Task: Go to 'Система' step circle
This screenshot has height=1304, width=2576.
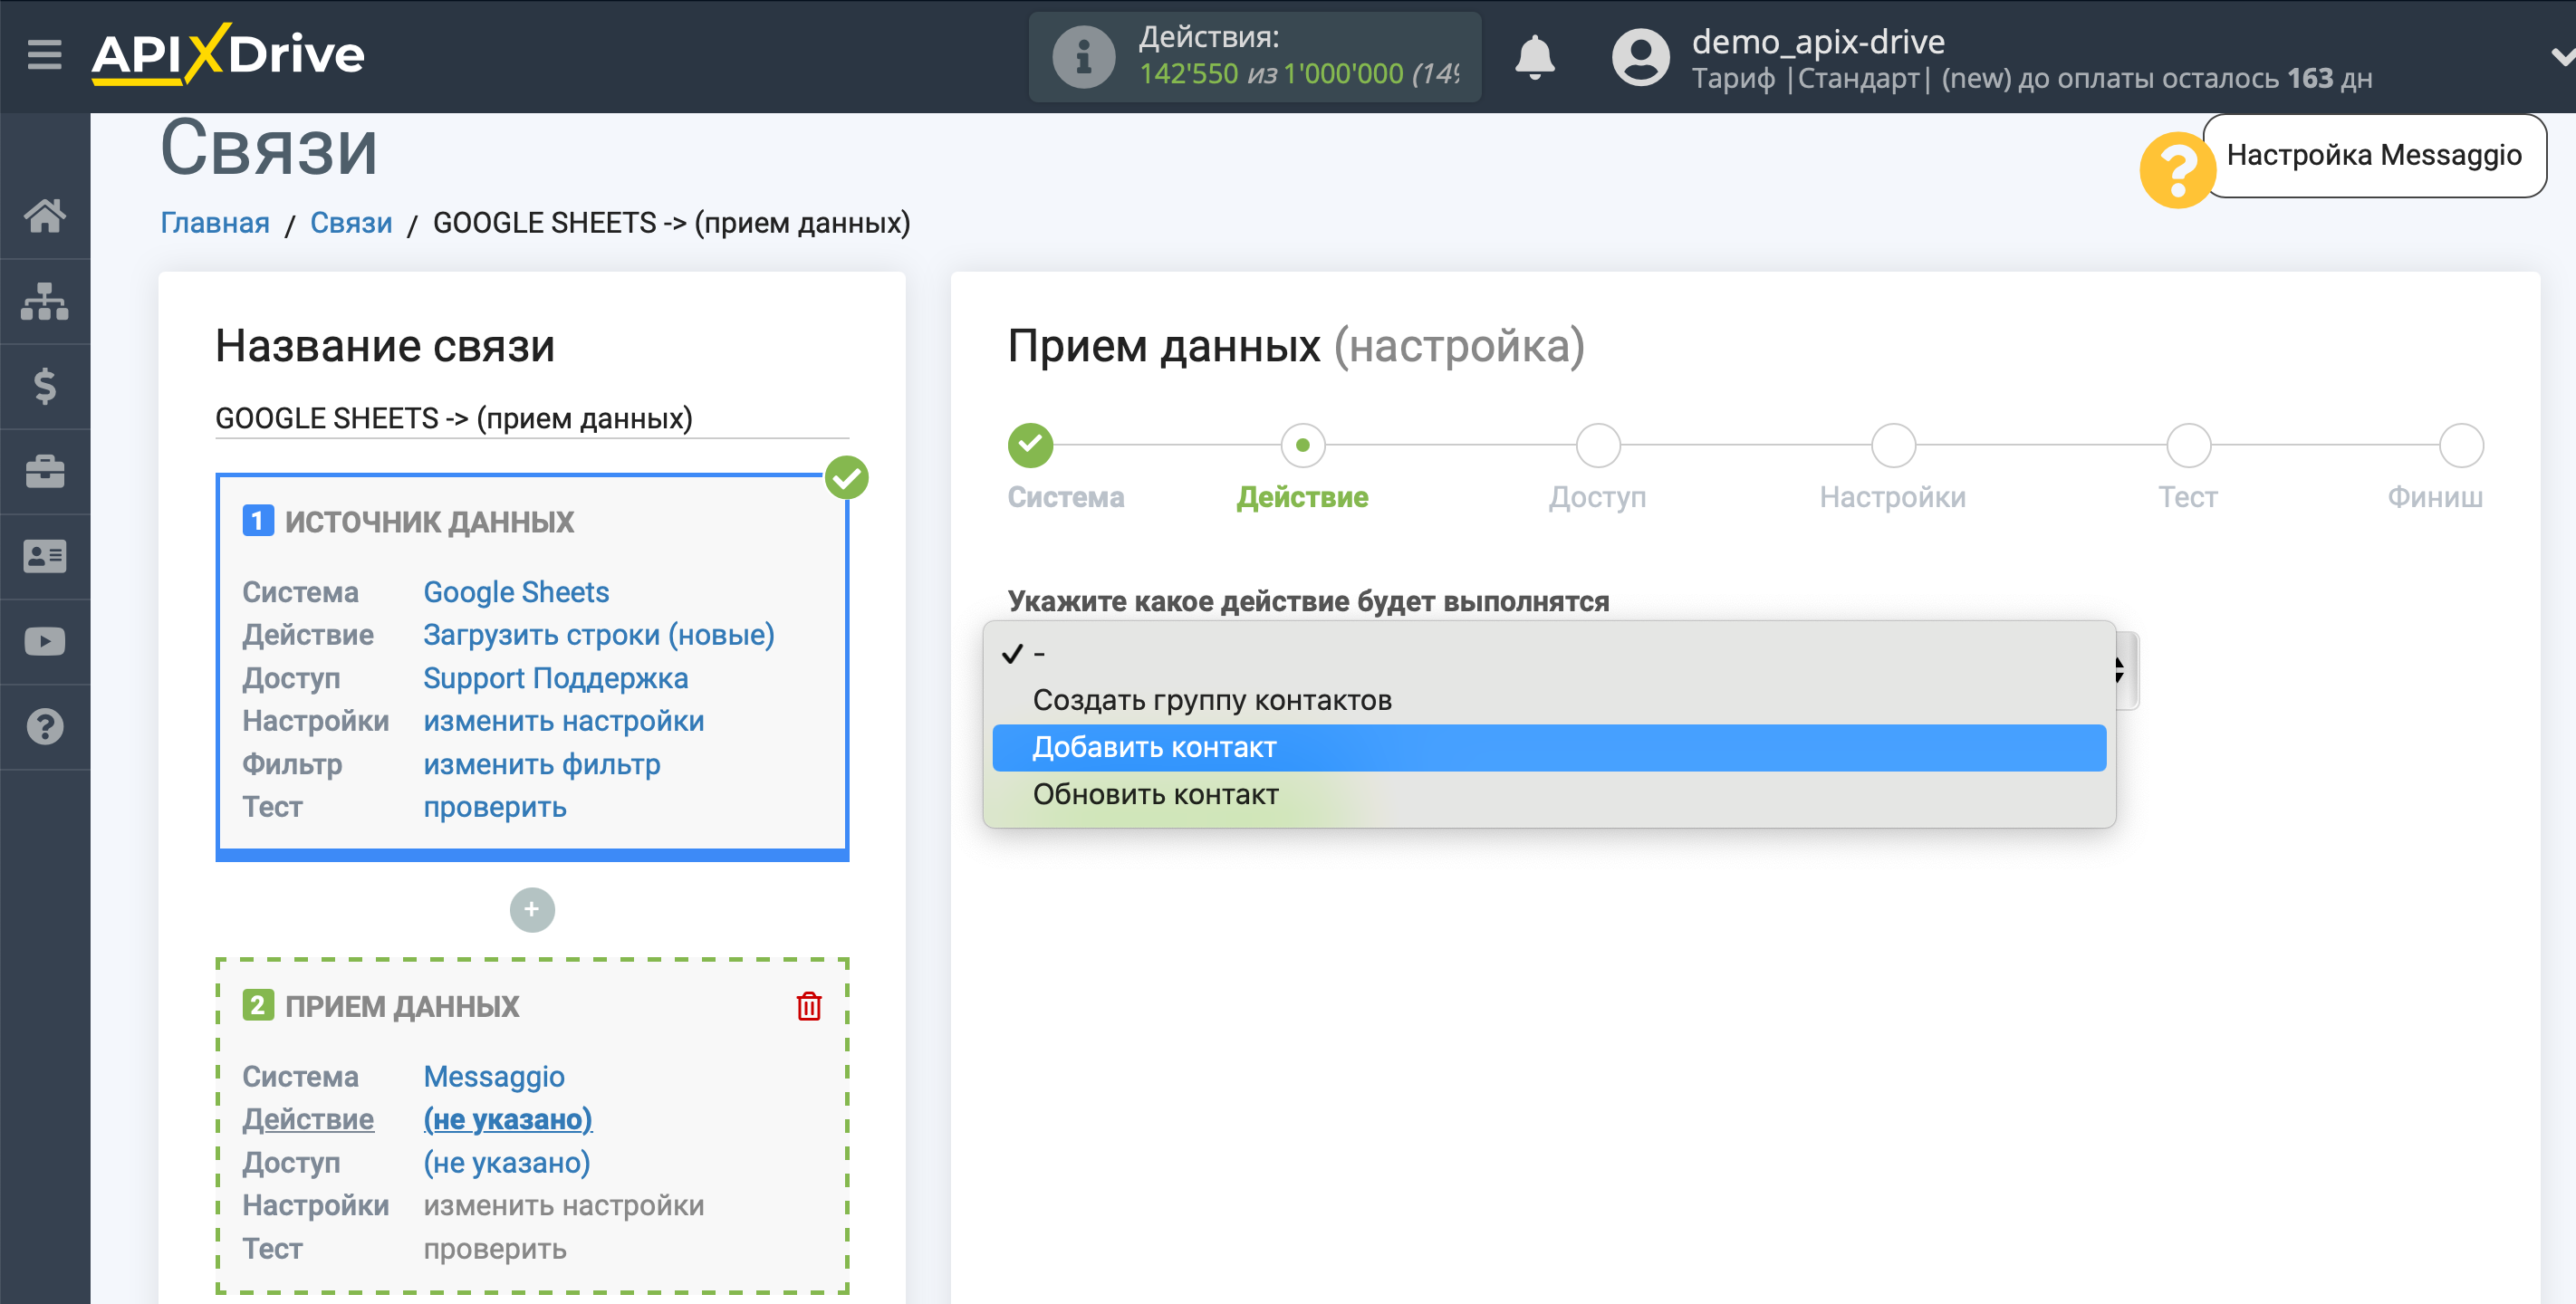Action: click(x=1030, y=445)
